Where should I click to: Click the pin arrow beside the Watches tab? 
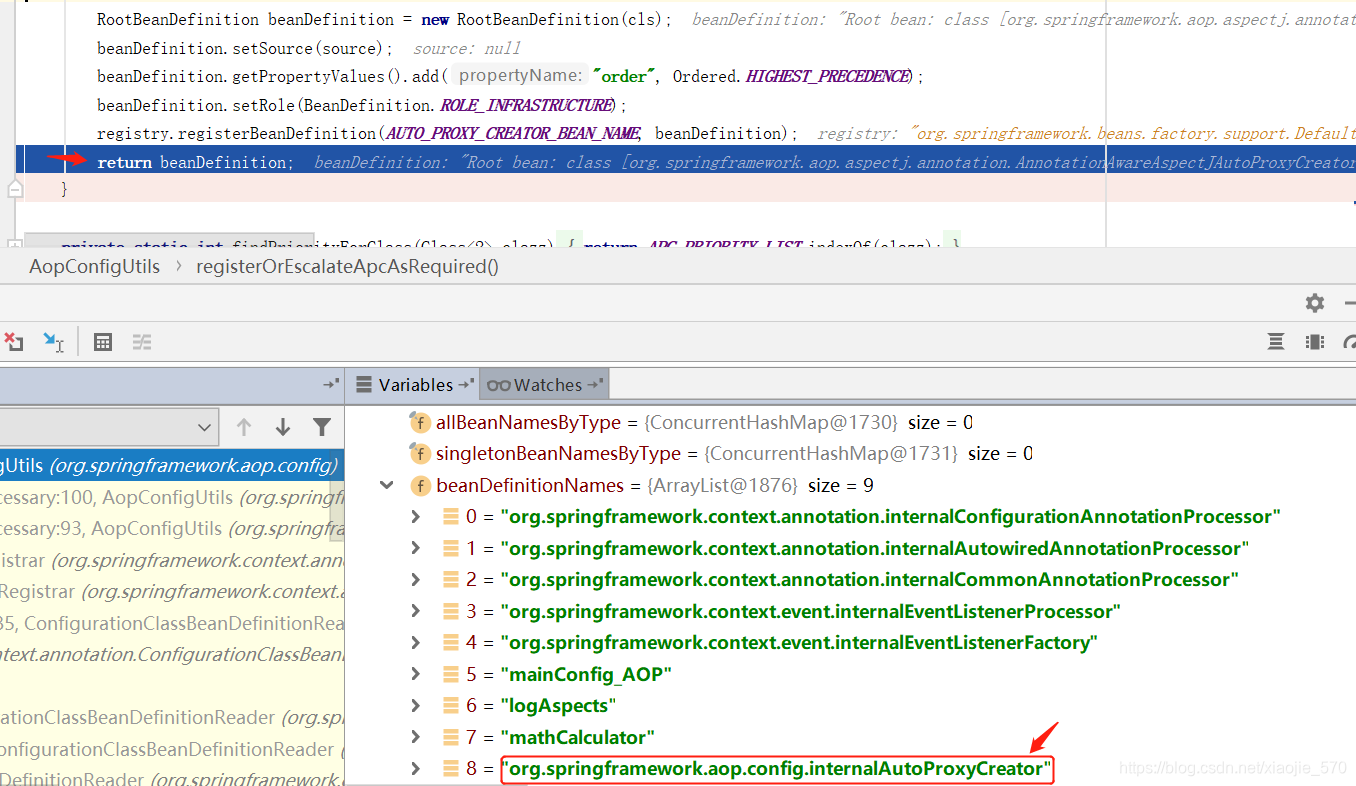(x=595, y=384)
